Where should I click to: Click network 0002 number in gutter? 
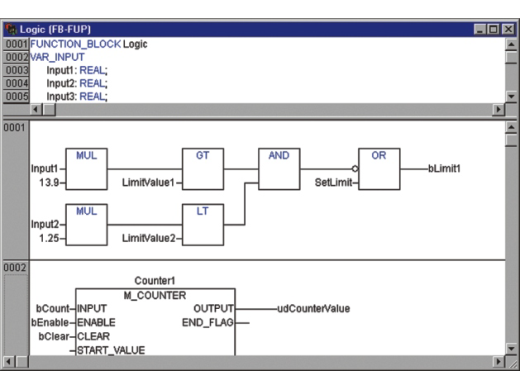tap(14, 268)
